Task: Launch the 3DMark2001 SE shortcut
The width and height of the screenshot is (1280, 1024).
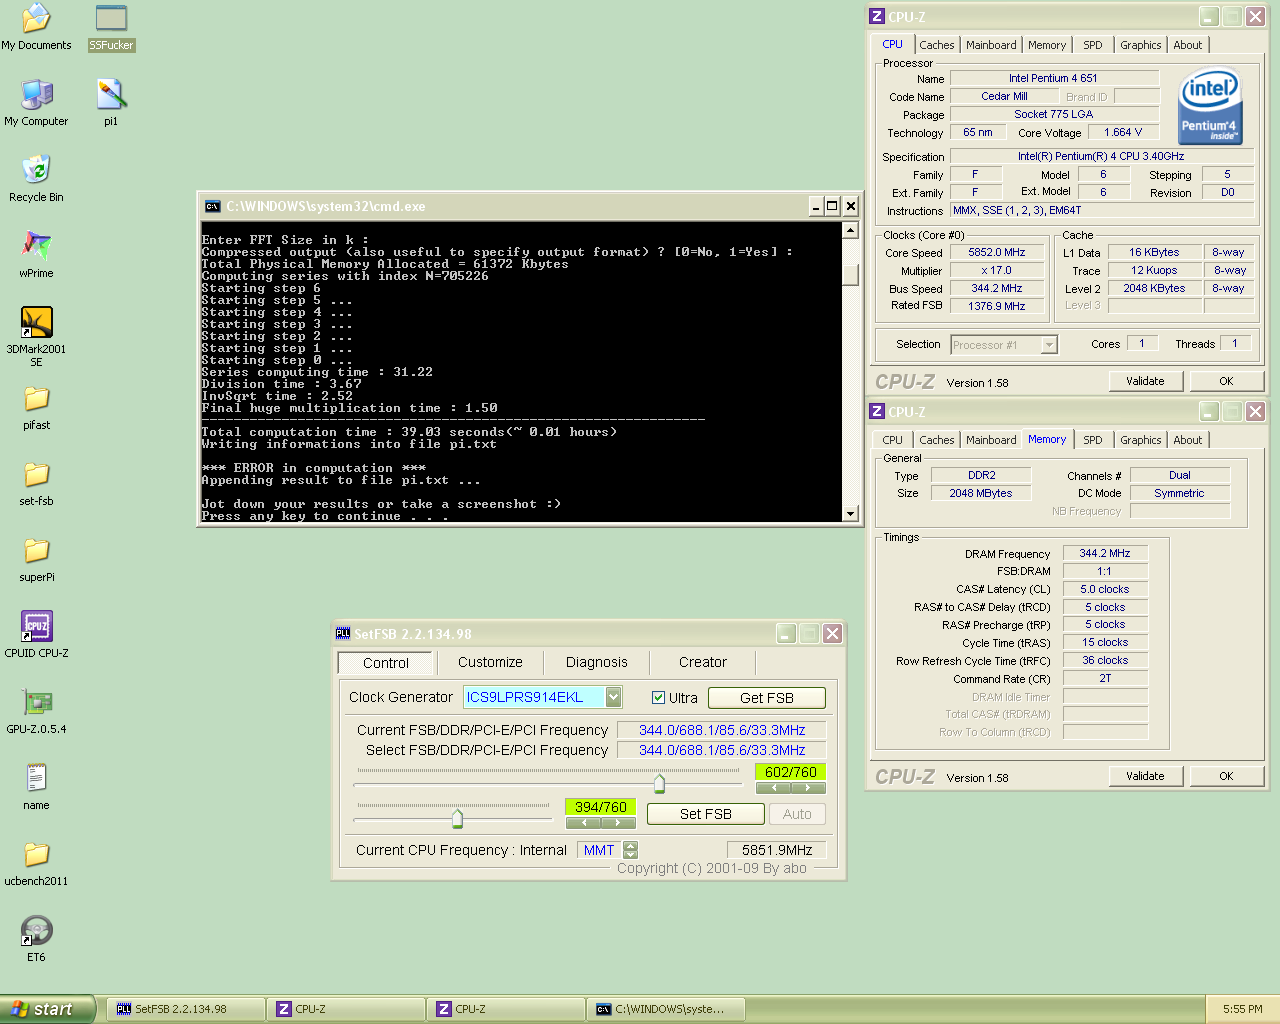Action: [x=36, y=336]
